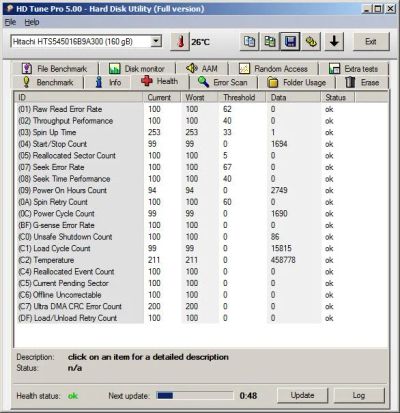Expand the Hitachi drive selection dropdown
Image resolution: width=400 pixels, height=413 pixels.
[x=156, y=42]
